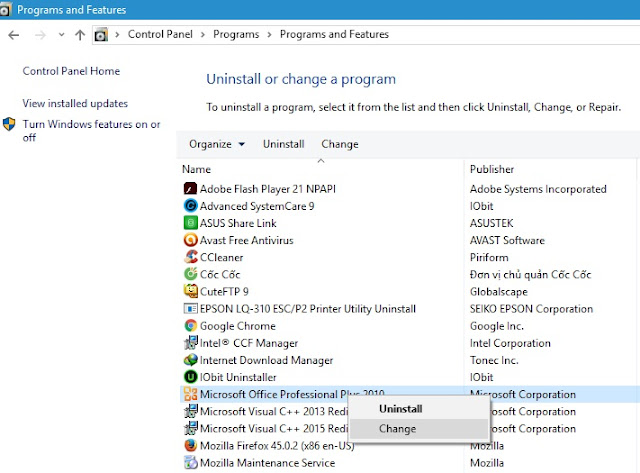Click the CCleaner program icon
The image size is (640, 473).
point(190,257)
